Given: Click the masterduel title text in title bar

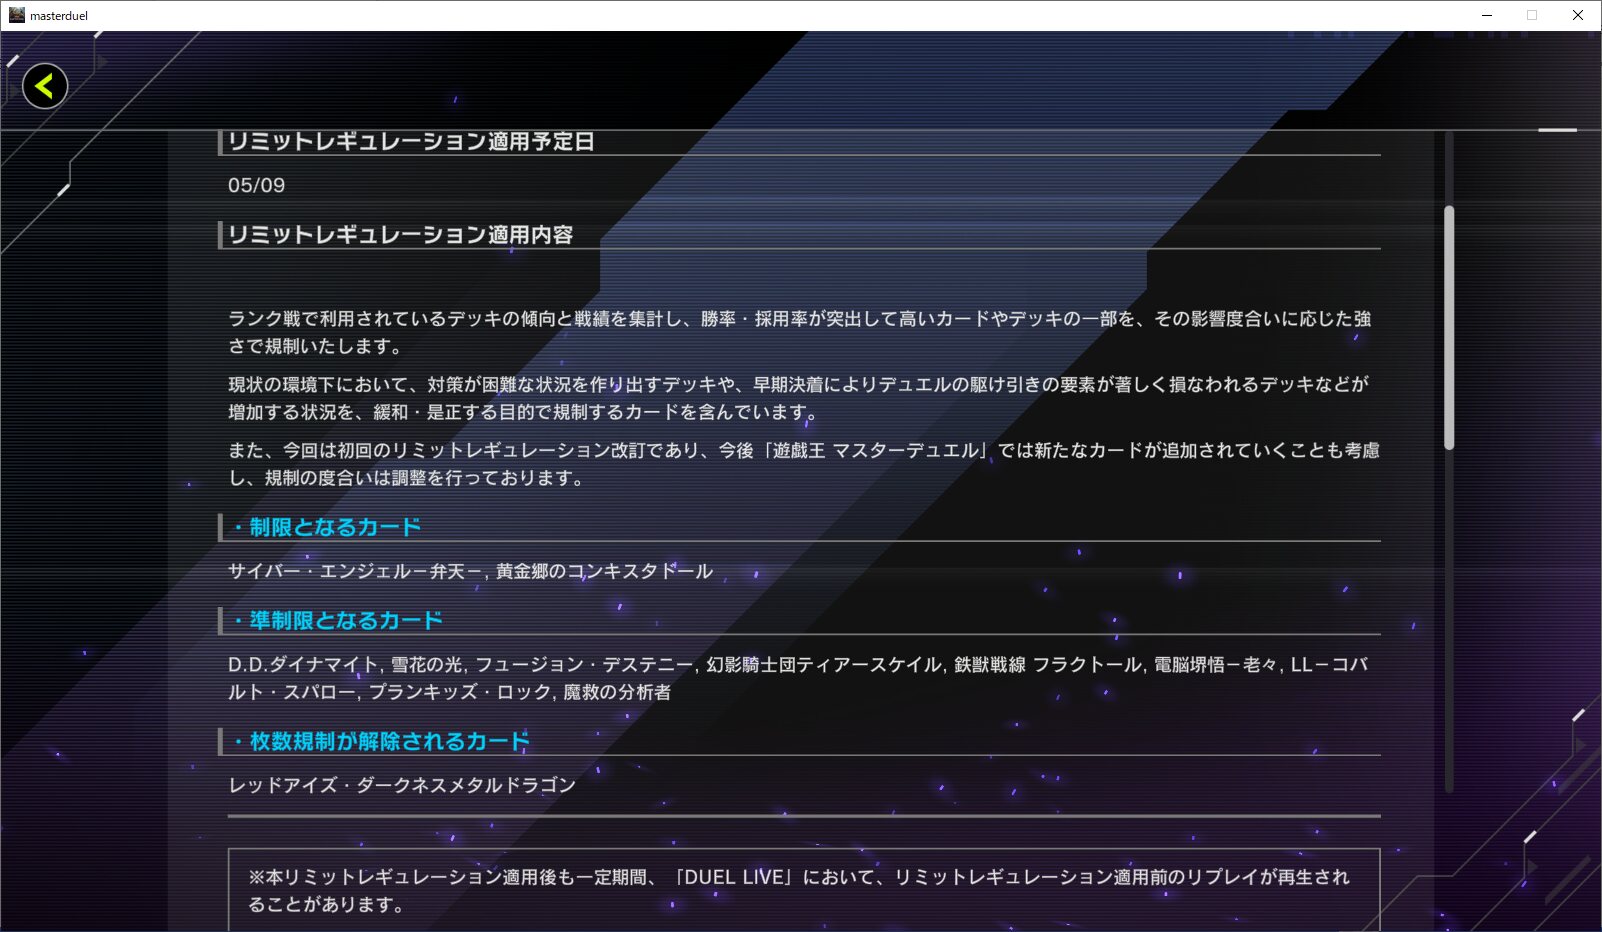Looking at the screenshot, I should point(59,15).
